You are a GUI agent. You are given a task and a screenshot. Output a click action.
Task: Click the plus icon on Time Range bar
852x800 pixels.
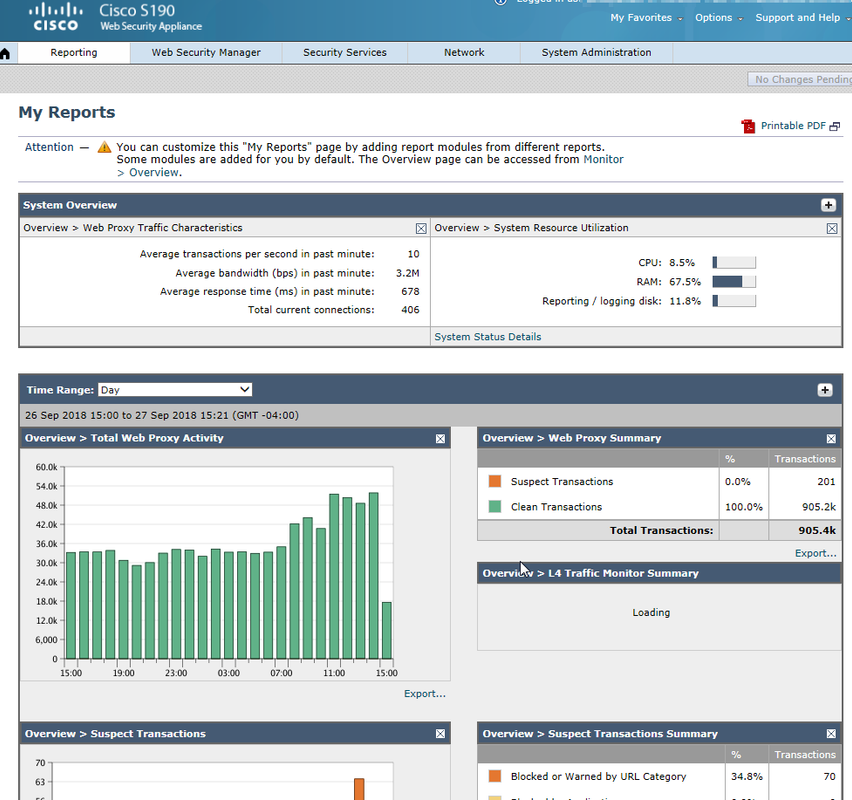pos(825,390)
